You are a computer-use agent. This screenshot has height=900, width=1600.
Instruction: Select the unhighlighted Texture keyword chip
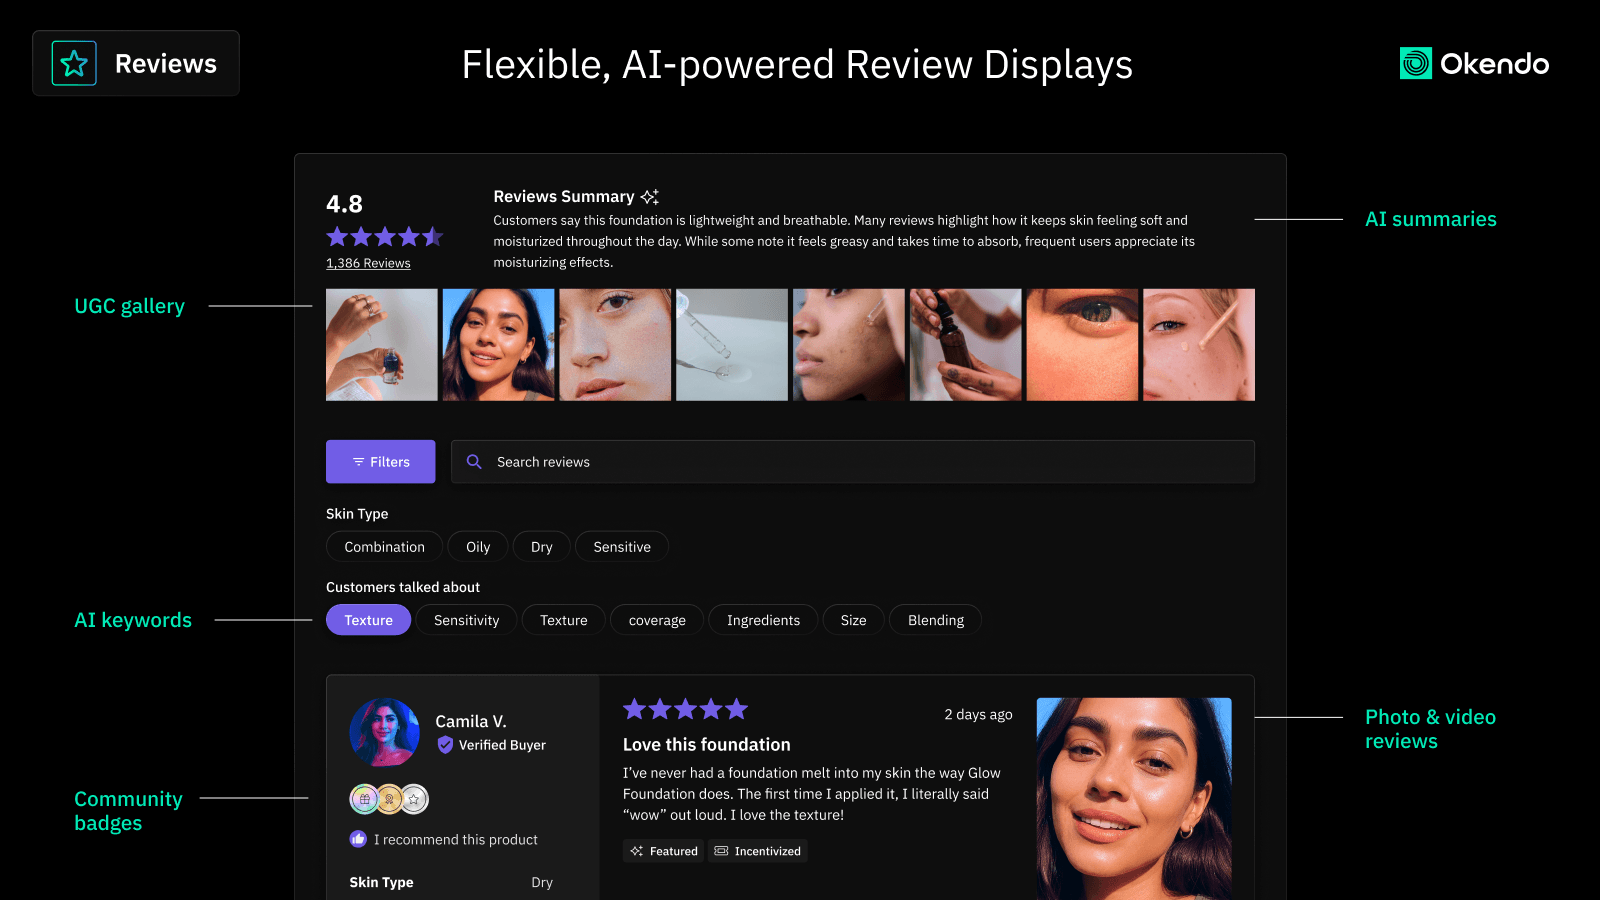point(563,620)
